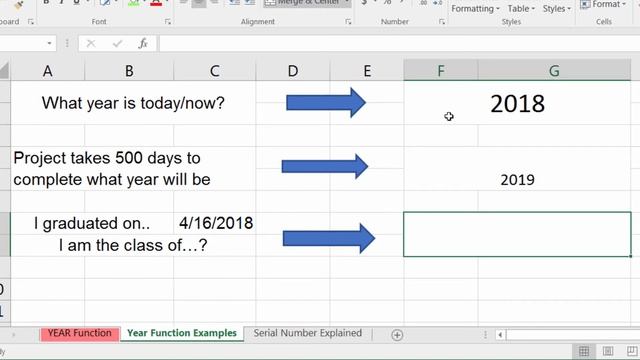Select column B header
Screen dimensions: 640x360
coord(129,71)
